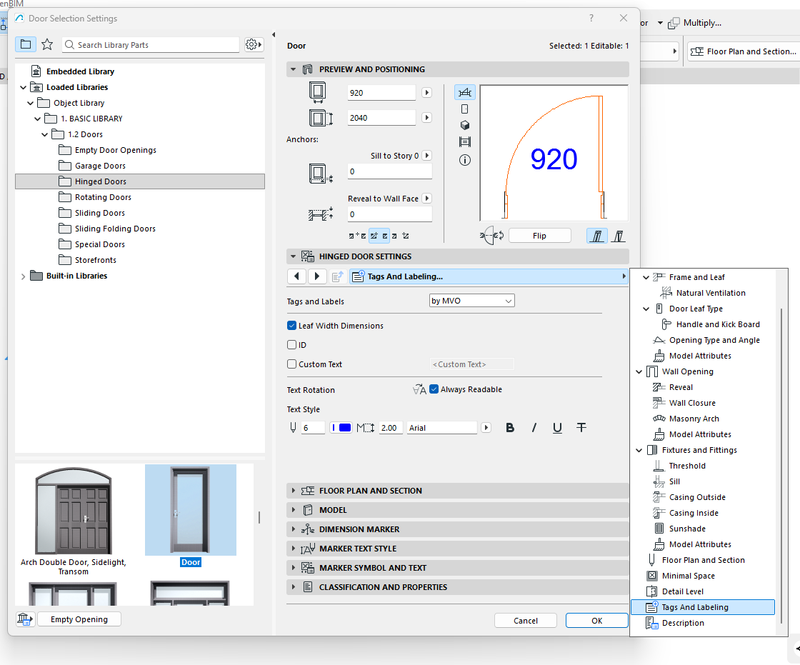Select Opening Type and Angle entry

click(x=714, y=340)
